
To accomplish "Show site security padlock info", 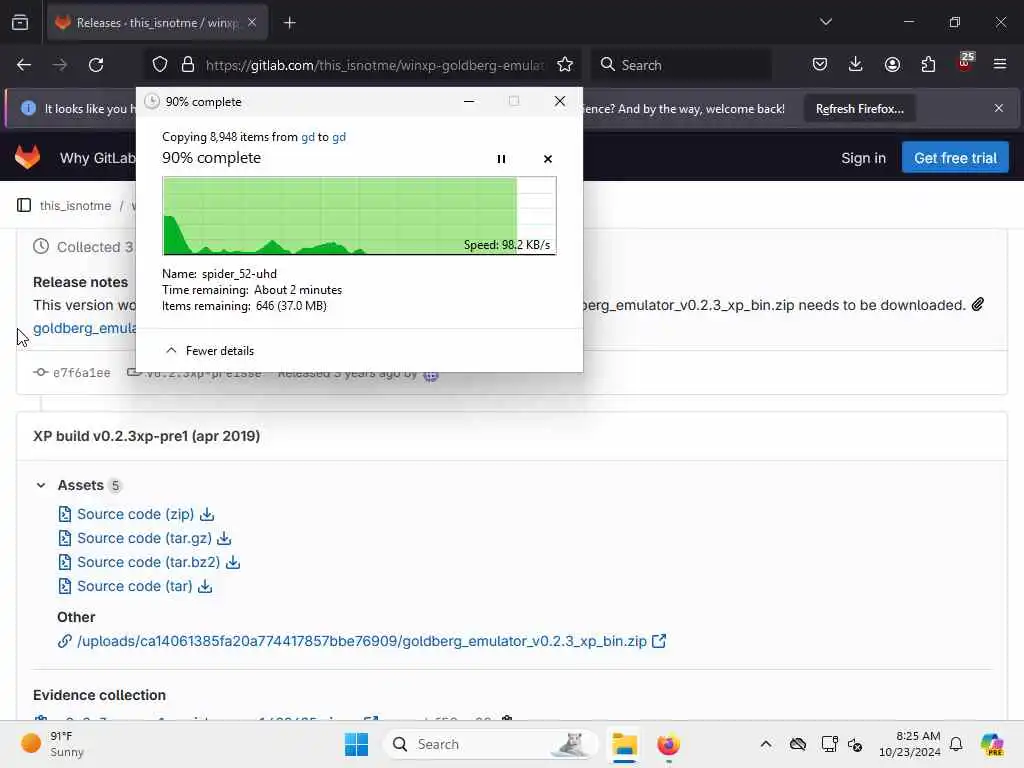I will [x=188, y=65].
